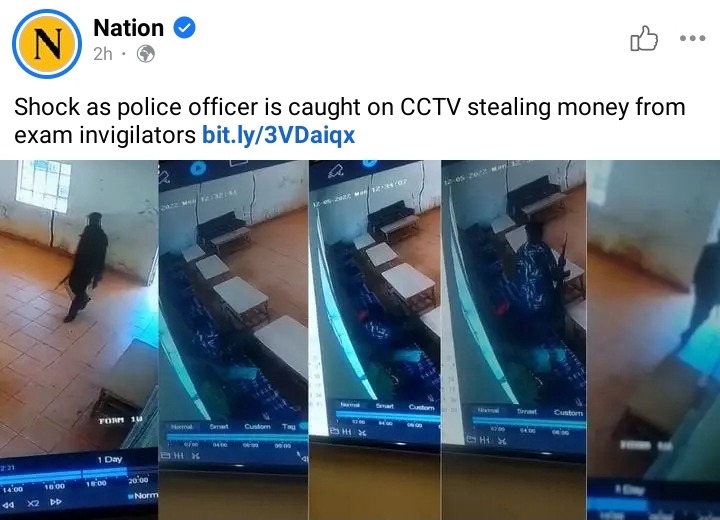The image size is (720, 520).
Task: Follow the bit.ly/3VDaiqx link
Action: tap(279, 135)
